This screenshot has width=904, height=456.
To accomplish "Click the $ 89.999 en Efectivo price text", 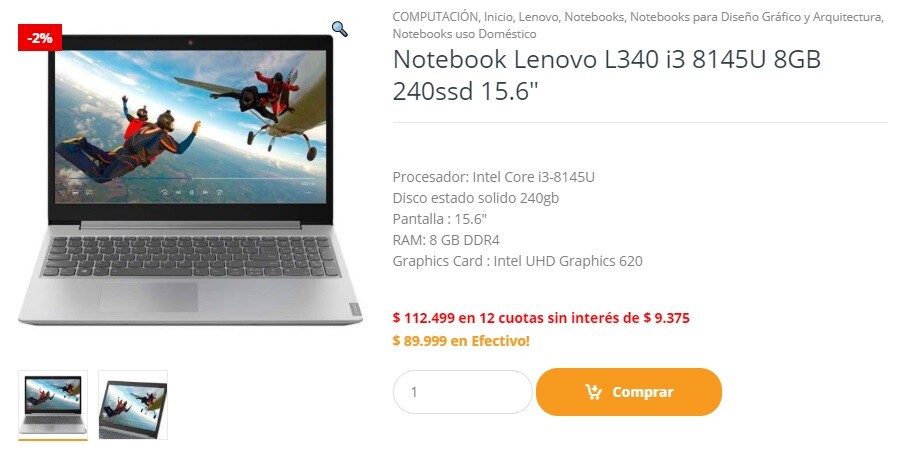I will (x=461, y=341).
